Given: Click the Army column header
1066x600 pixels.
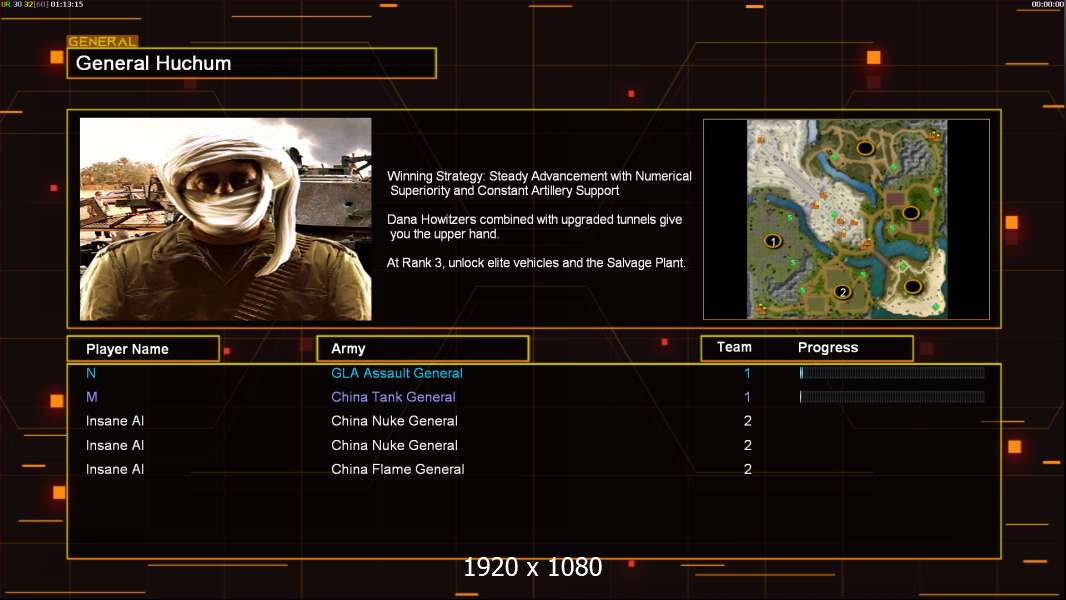Looking at the screenshot, I should click(x=423, y=349).
